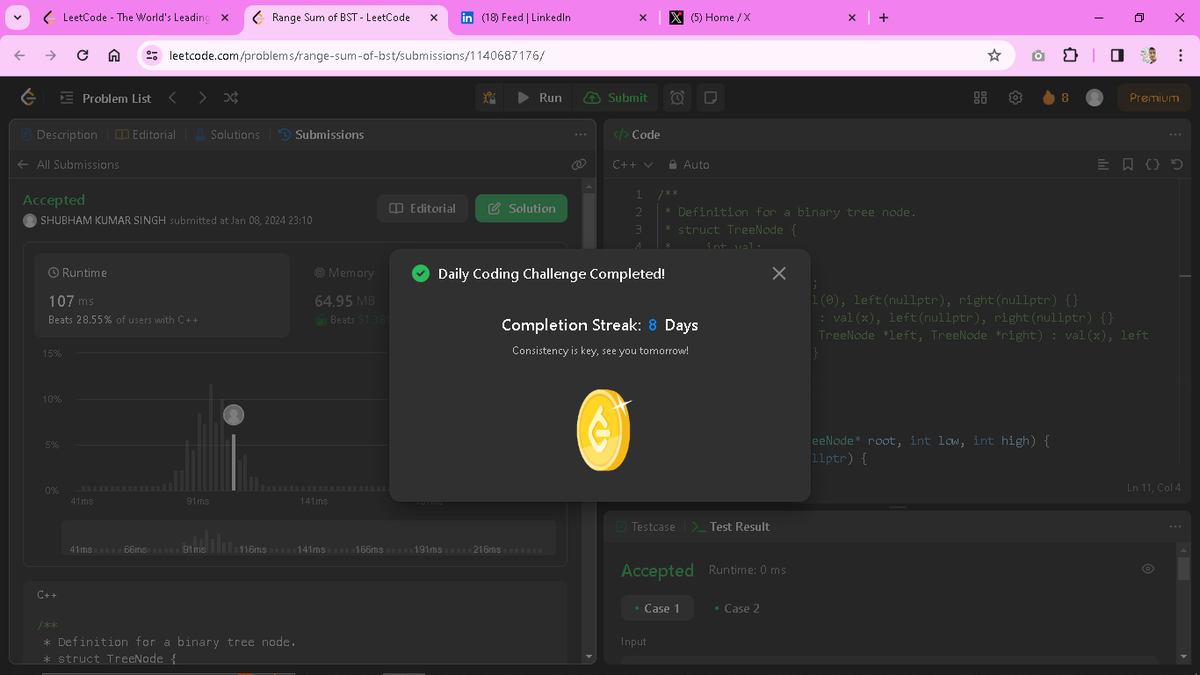Switch to the Editorial tab

tap(146, 135)
